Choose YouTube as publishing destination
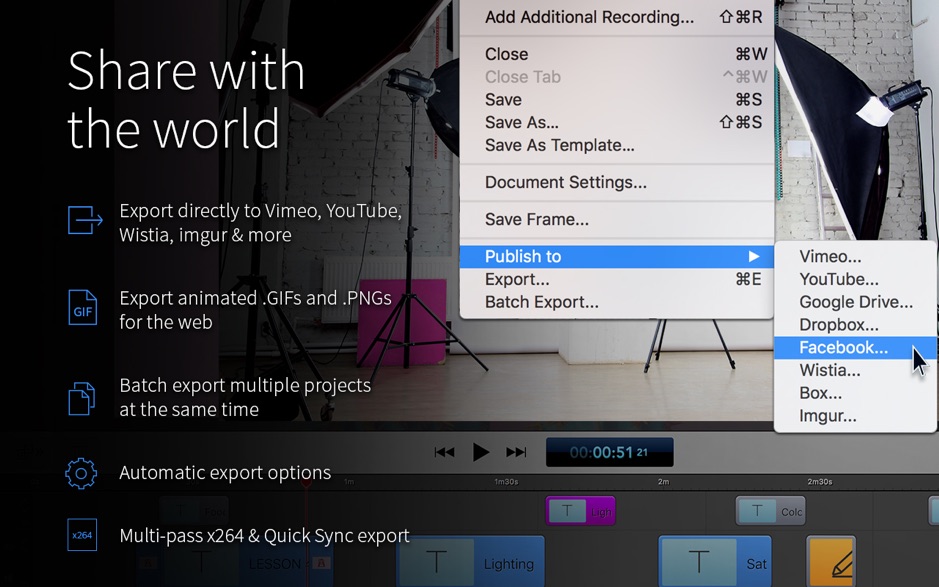The width and height of the screenshot is (939, 587). [841, 279]
